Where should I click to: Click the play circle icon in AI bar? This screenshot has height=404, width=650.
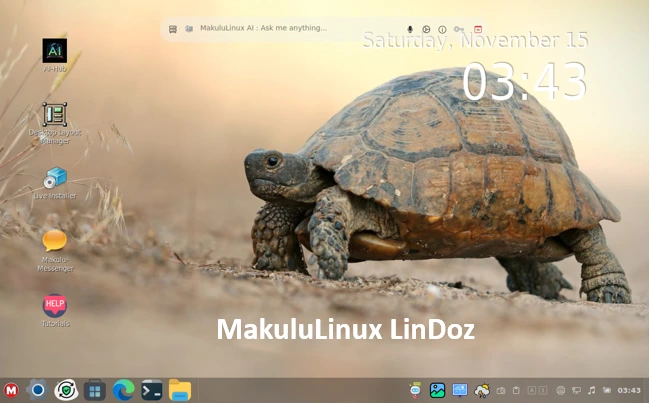426,29
